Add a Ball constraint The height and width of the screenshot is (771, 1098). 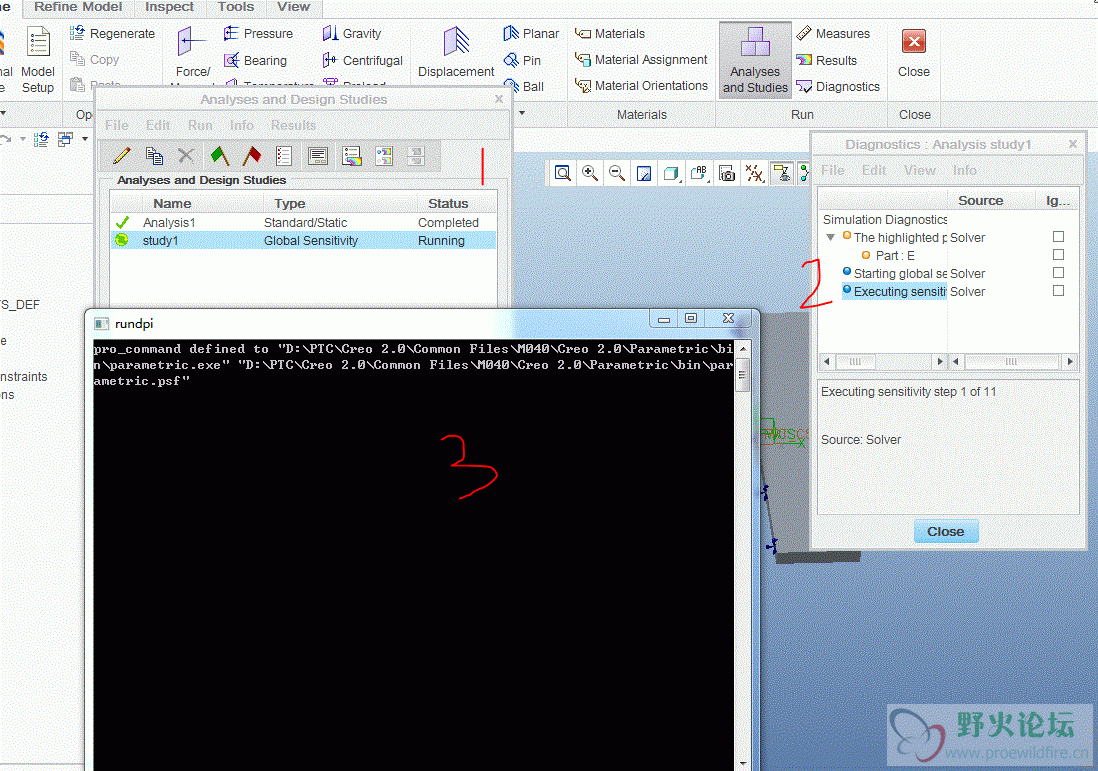pos(523,86)
